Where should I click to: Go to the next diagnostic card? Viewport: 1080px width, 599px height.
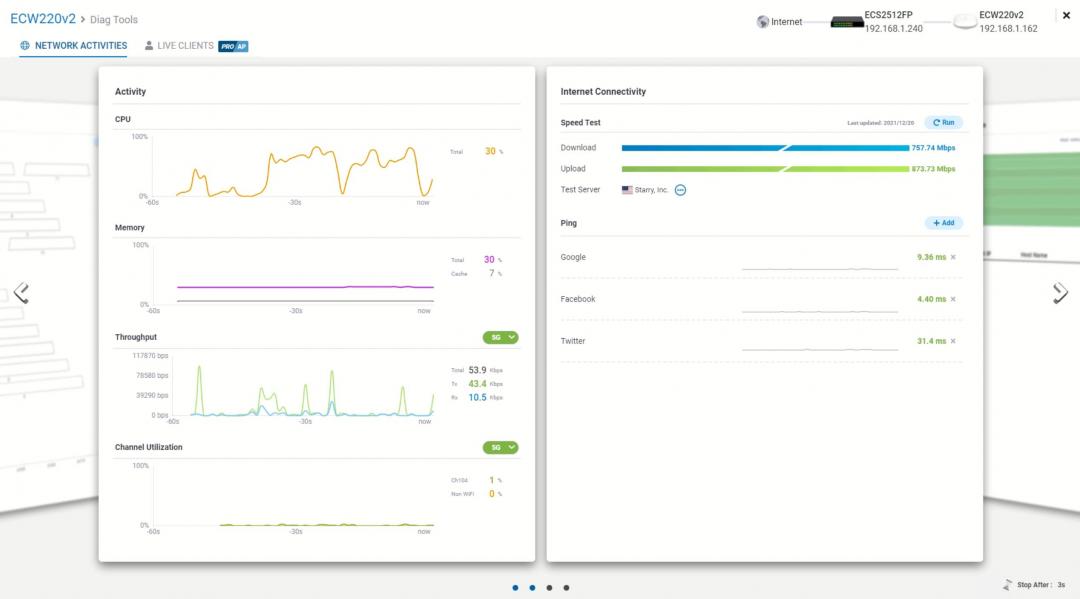1060,293
